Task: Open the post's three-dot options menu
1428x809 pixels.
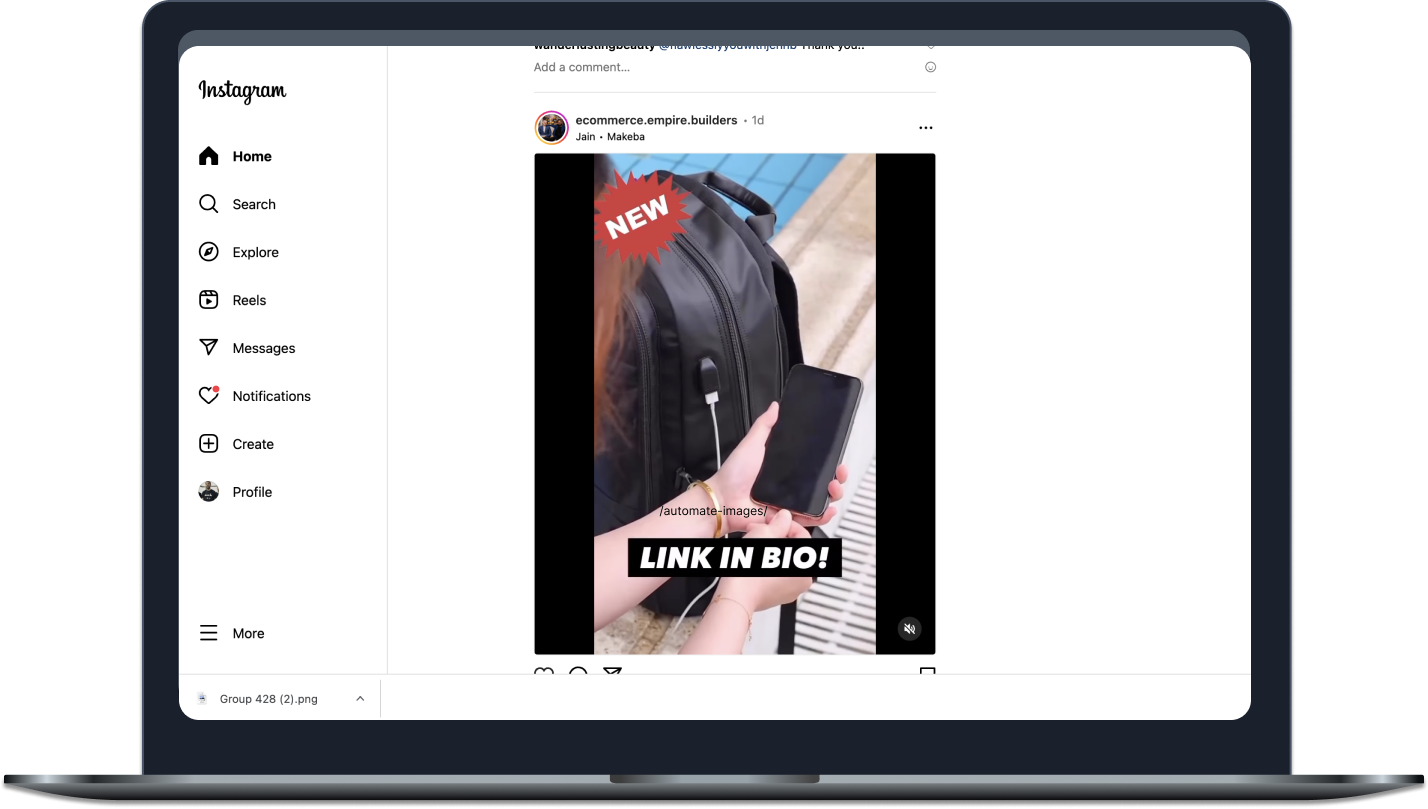Action: (x=925, y=128)
